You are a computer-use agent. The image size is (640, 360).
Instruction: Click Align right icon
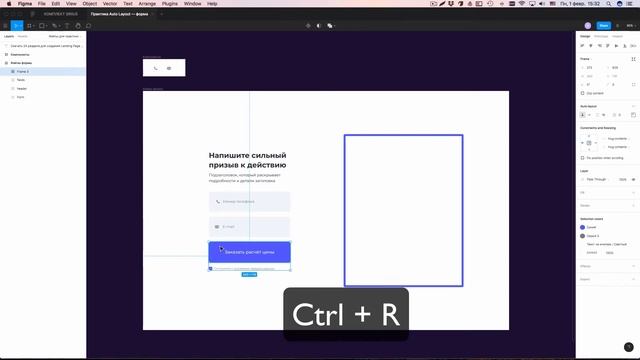(x=599, y=46)
